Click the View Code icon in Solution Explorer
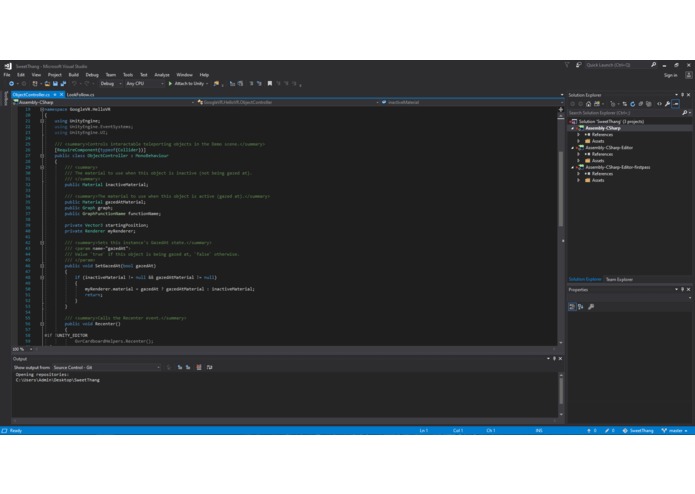The height and width of the screenshot is (494, 695). point(660,104)
